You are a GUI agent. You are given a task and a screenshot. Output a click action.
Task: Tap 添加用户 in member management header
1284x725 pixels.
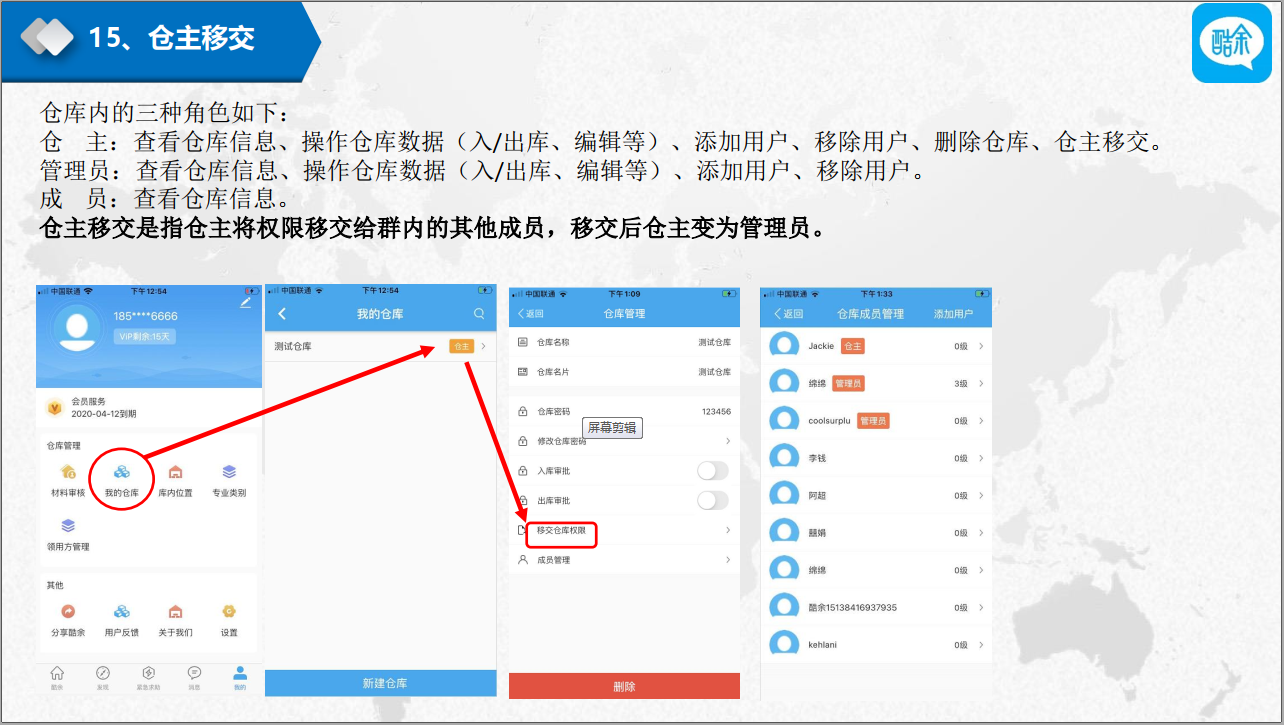(953, 314)
